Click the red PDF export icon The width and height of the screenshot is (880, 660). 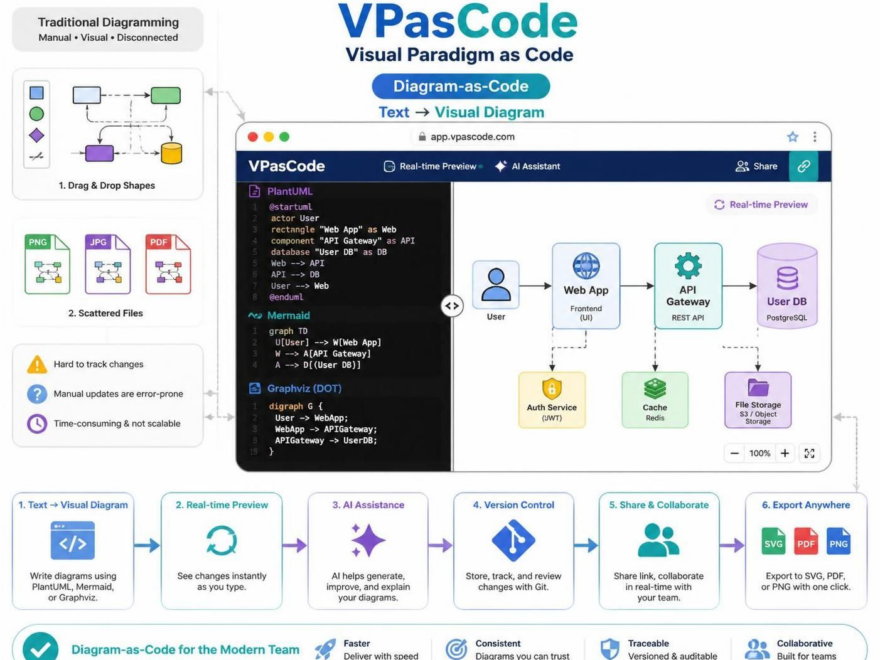[x=806, y=542]
